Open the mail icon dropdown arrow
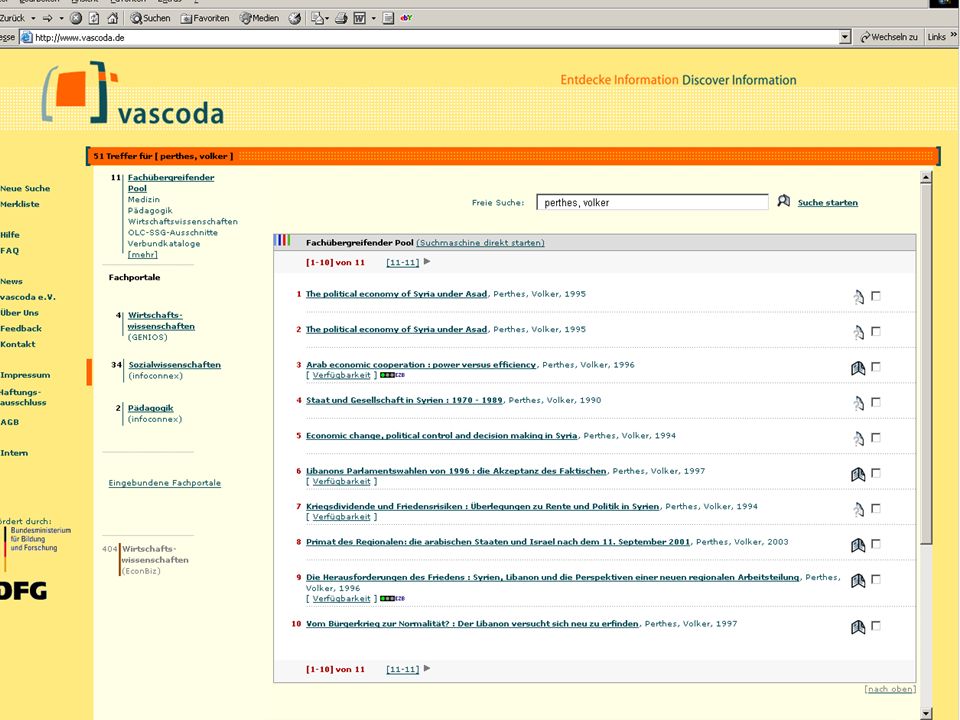 click(327, 18)
